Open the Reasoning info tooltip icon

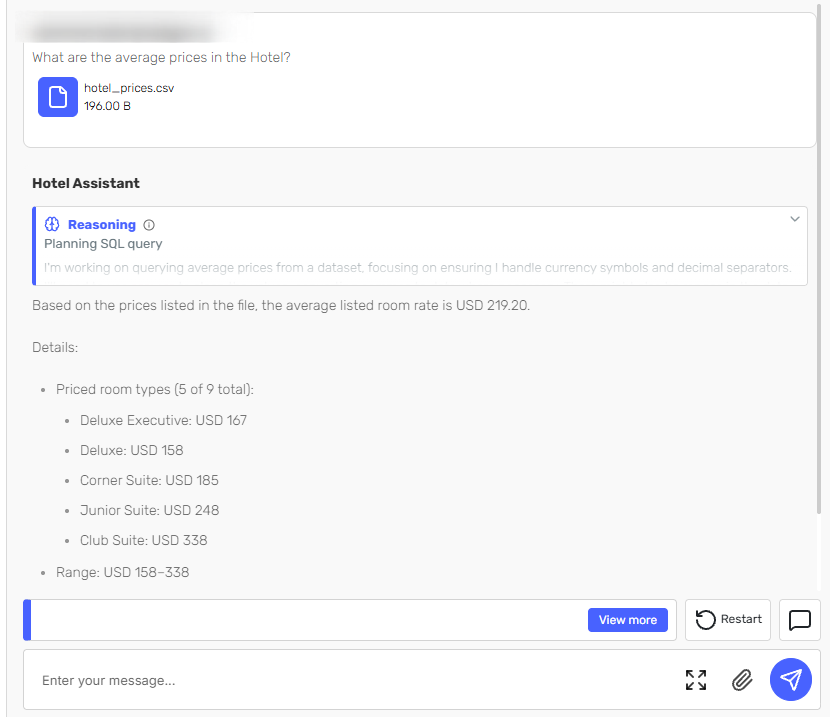click(149, 225)
